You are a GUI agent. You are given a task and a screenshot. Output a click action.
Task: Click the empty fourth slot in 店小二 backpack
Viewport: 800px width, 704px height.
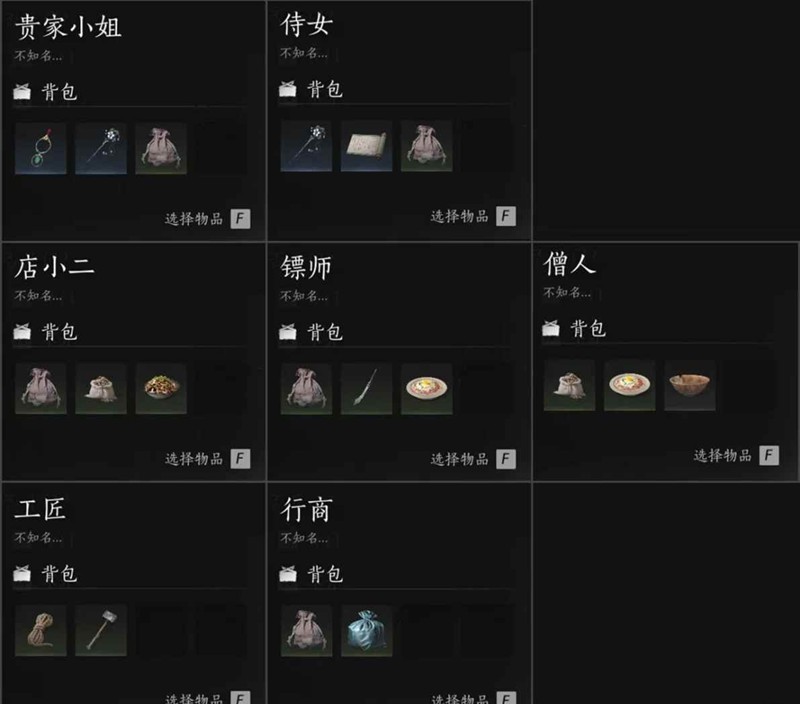click(221, 388)
